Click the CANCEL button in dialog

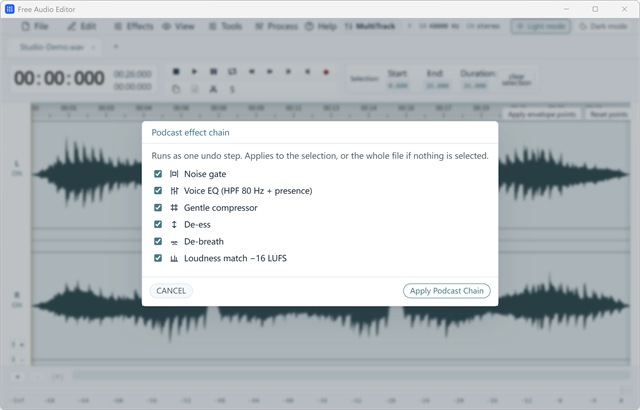click(171, 291)
